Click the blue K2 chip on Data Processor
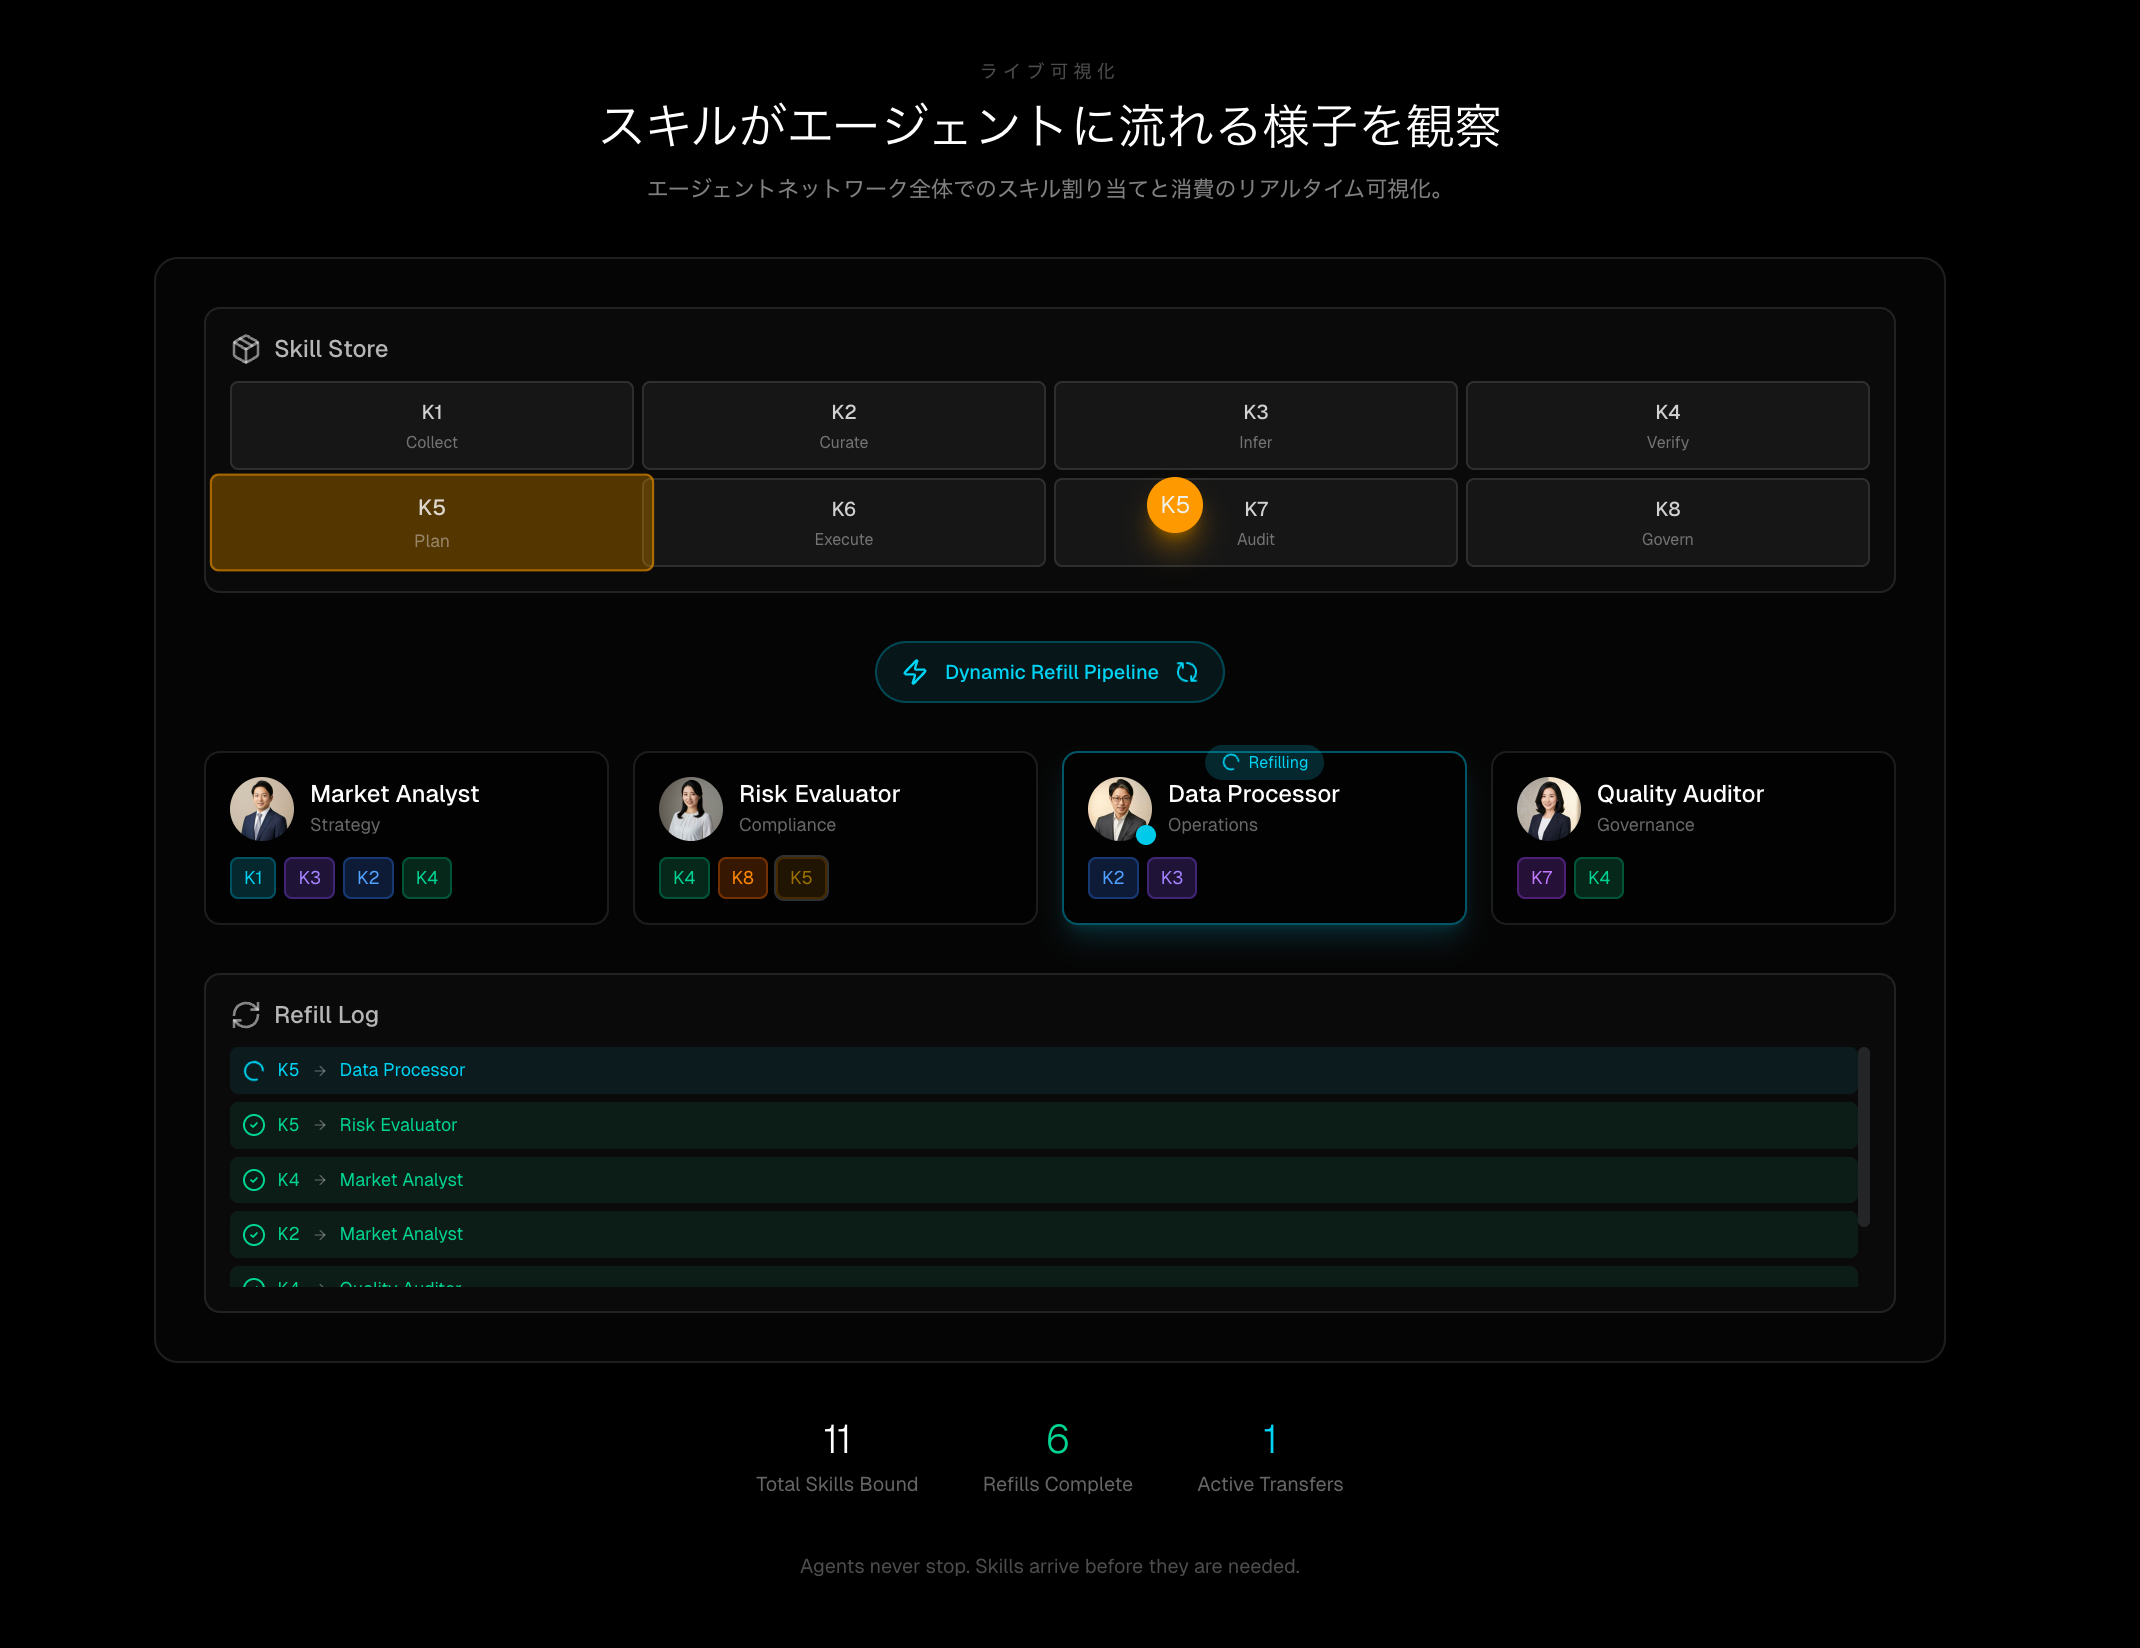Screen dimensions: 2140x1648 (x=1112, y=878)
